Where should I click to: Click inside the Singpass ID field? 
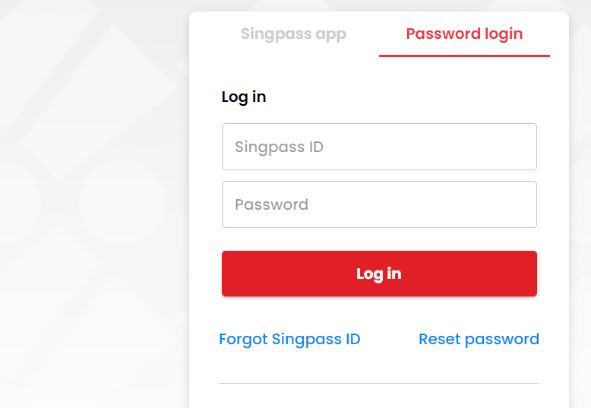click(x=379, y=147)
